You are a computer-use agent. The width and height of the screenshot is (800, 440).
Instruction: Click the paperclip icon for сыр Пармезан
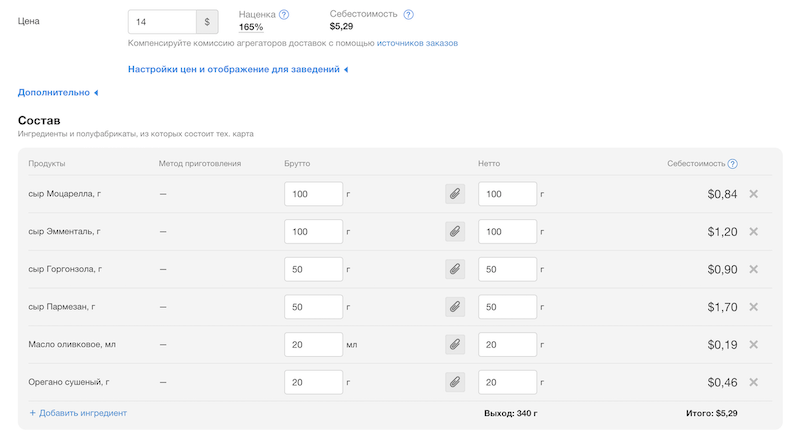455,307
